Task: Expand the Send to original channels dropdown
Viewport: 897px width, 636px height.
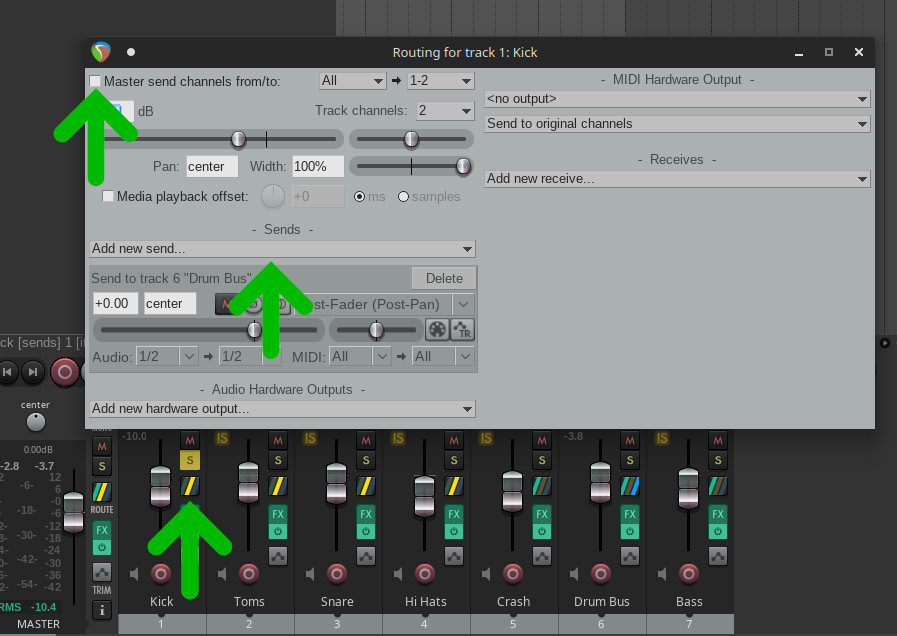Action: tap(677, 124)
